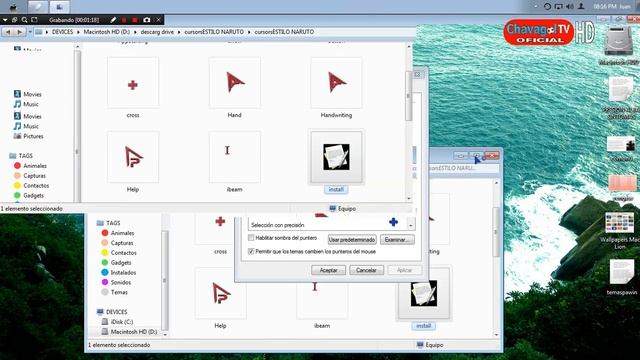Uncheck Permitir que los temas cambien los punteros
This screenshot has width=640, height=360.
251,251
